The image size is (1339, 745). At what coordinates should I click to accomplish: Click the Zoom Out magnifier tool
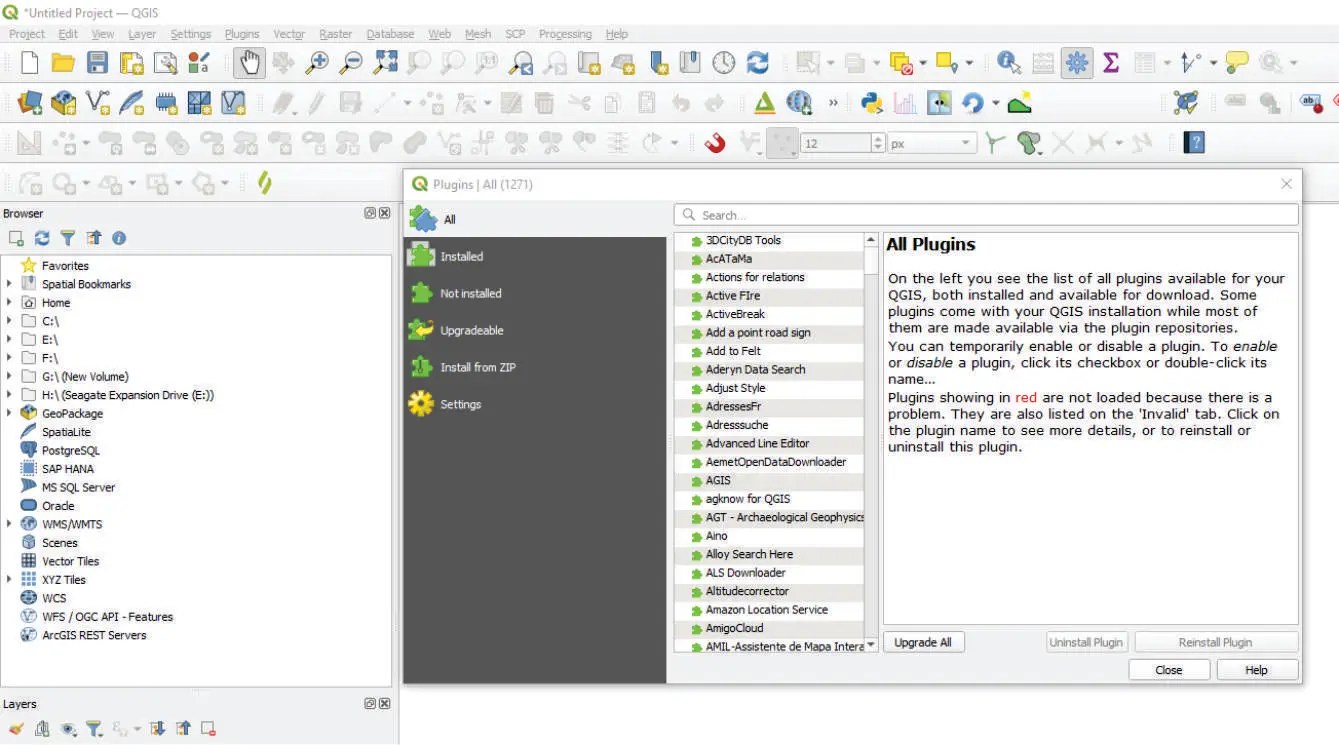pos(351,63)
